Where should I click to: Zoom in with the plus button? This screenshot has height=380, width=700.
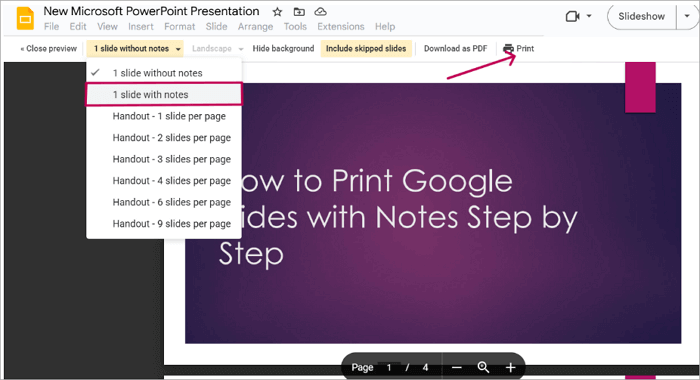point(510,367)
